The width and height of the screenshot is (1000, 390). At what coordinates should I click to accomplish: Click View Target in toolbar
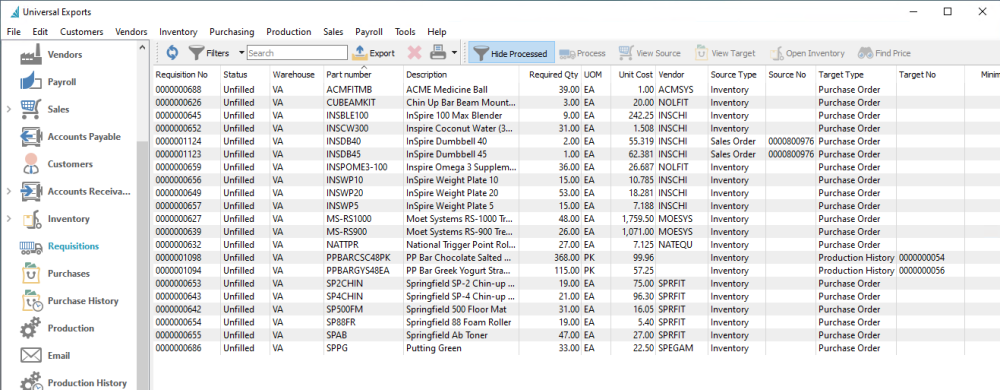coord(724,54)
